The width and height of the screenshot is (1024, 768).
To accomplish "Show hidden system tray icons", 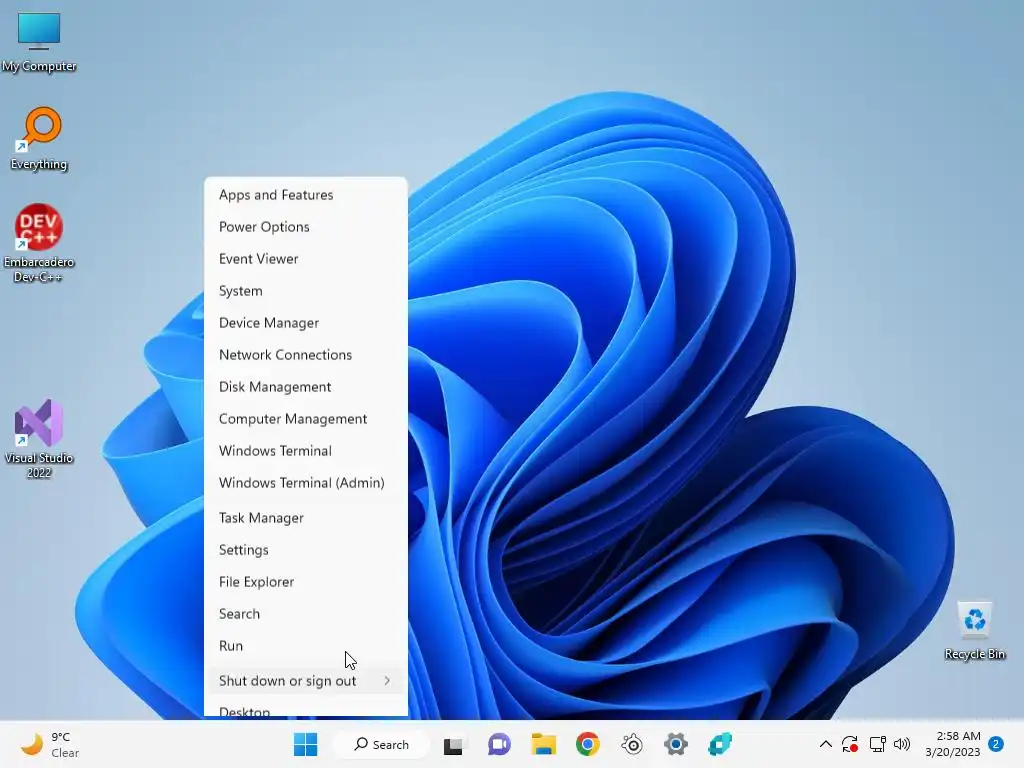I will point(825,744).
